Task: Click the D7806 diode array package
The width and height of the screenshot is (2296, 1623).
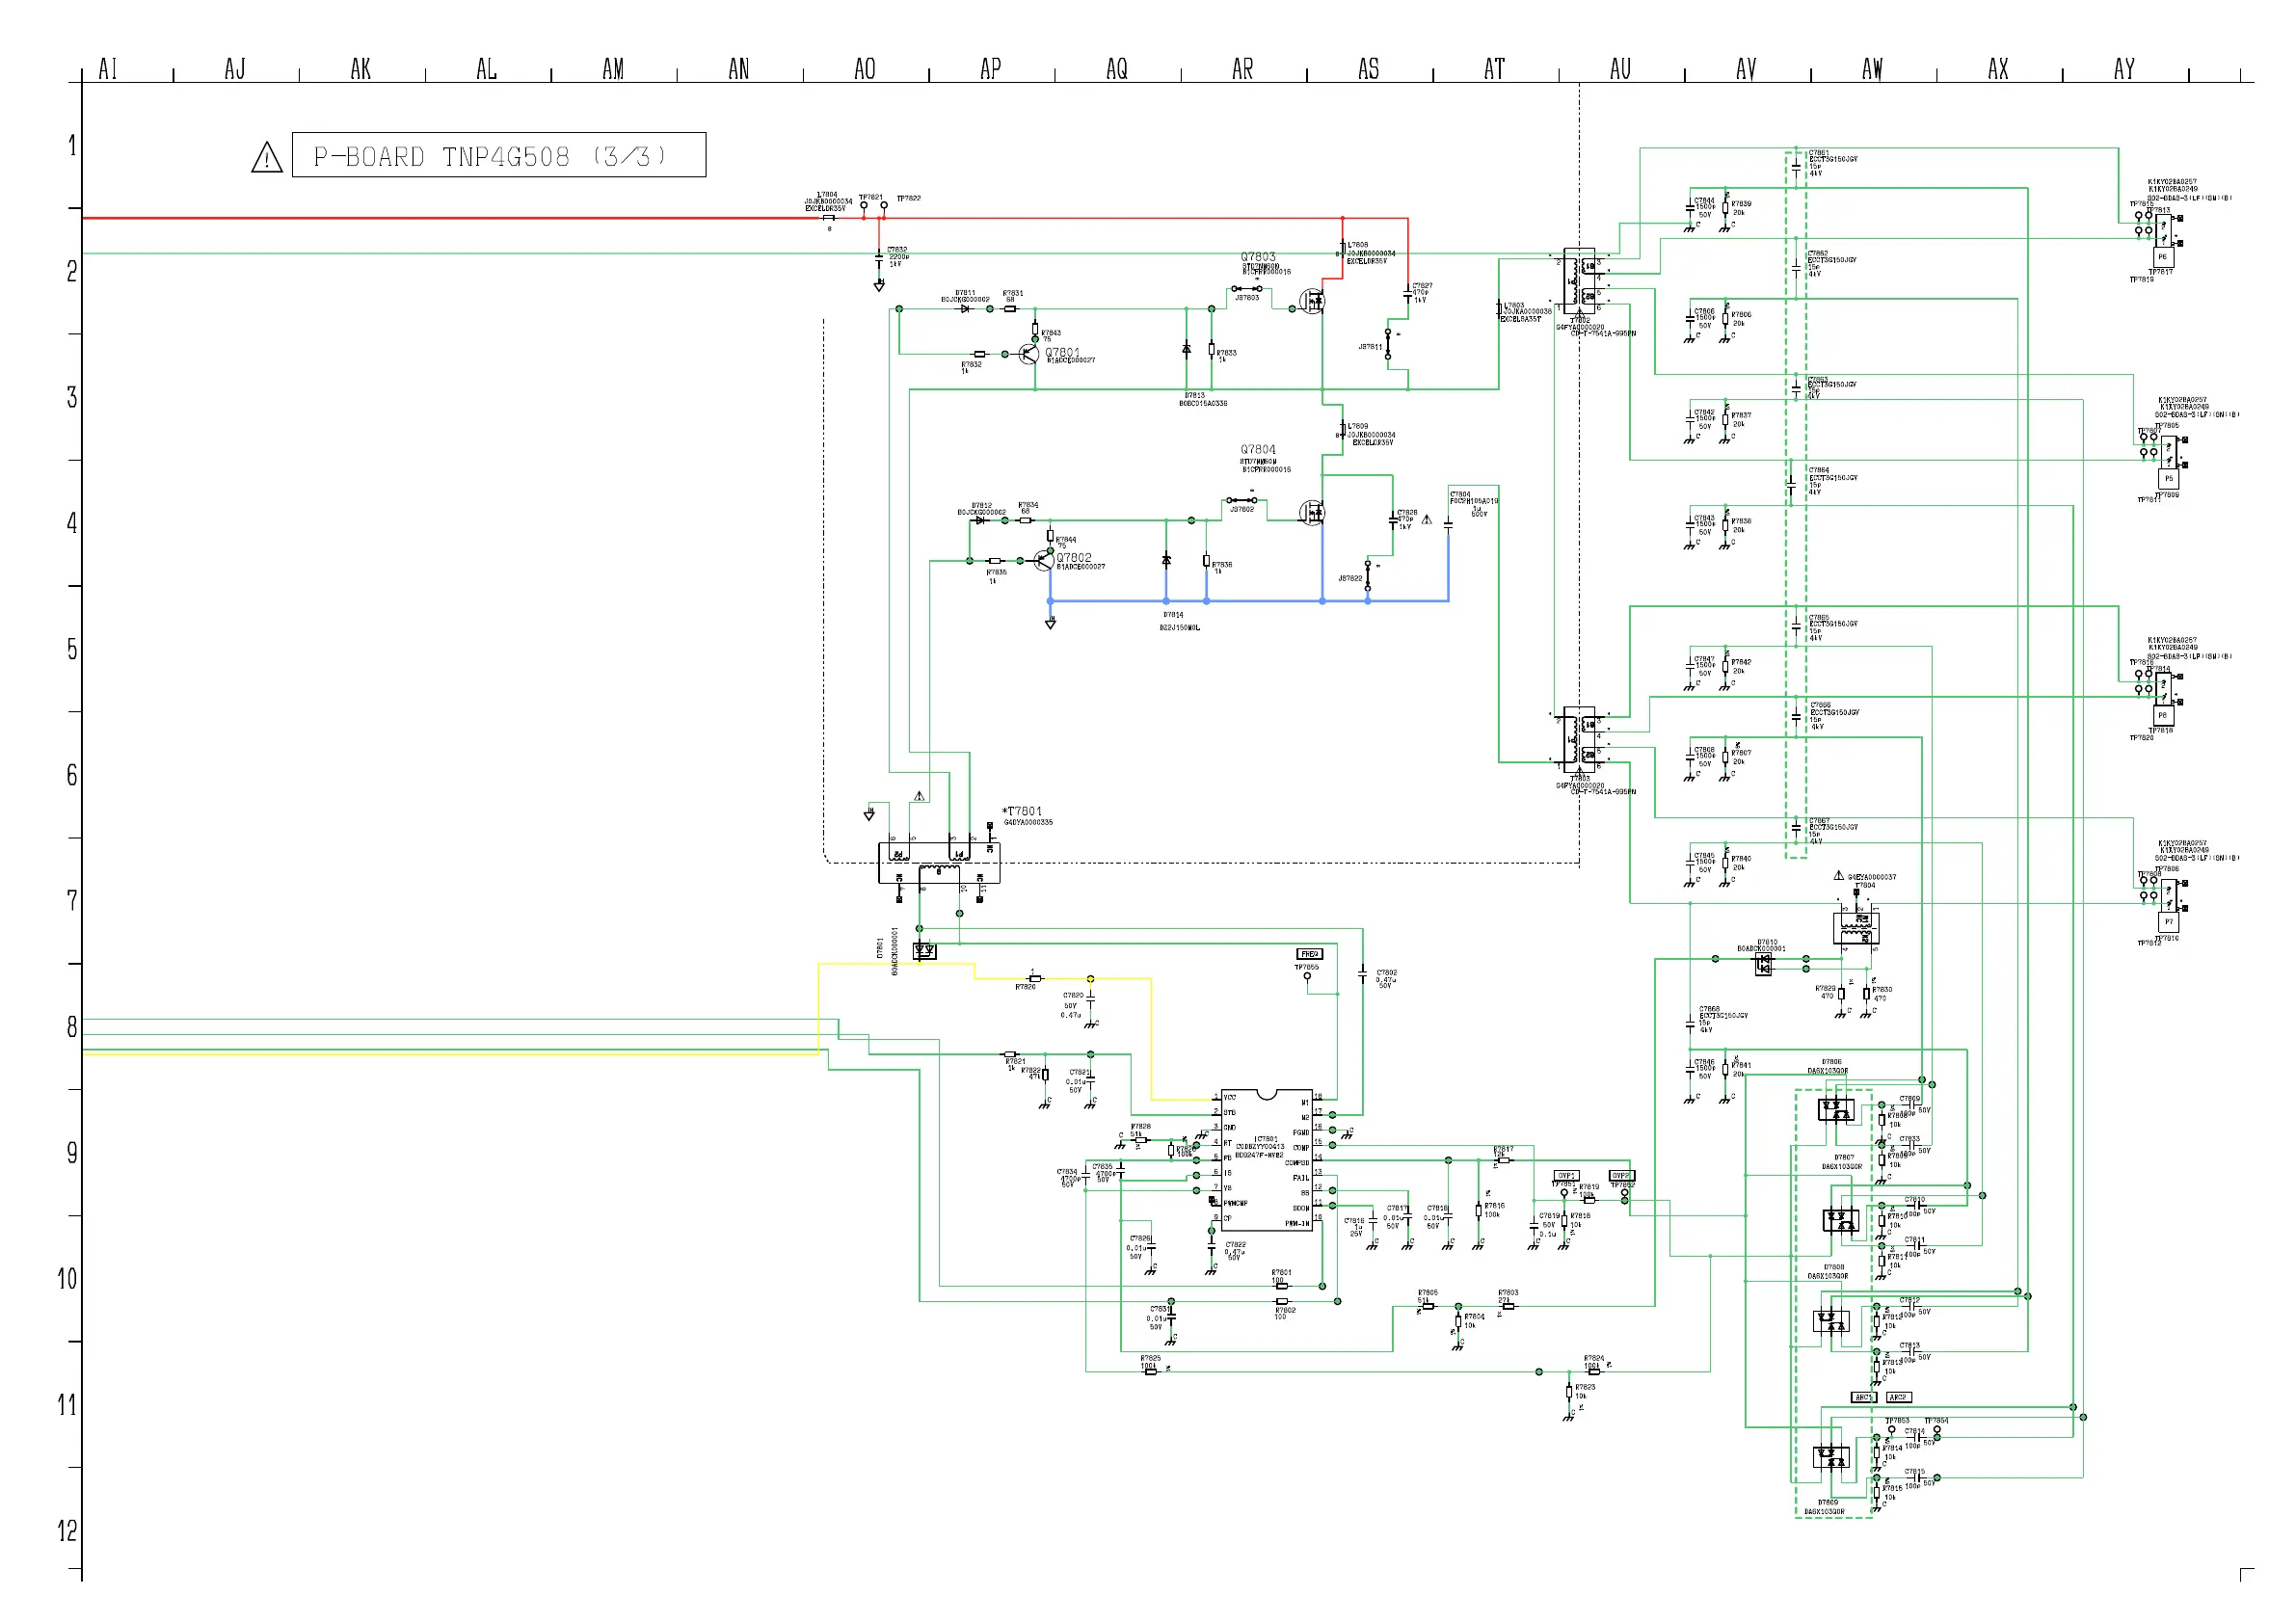Action: (1836, 1109)
